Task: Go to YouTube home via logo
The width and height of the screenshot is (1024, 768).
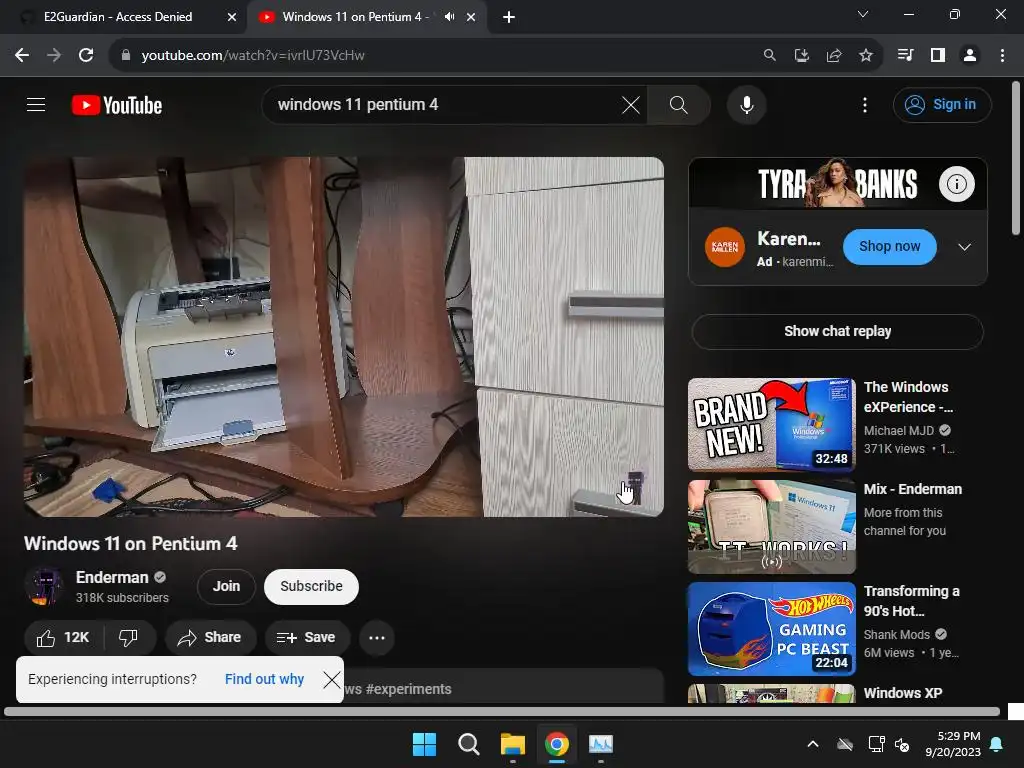Action: click(117, 105)
